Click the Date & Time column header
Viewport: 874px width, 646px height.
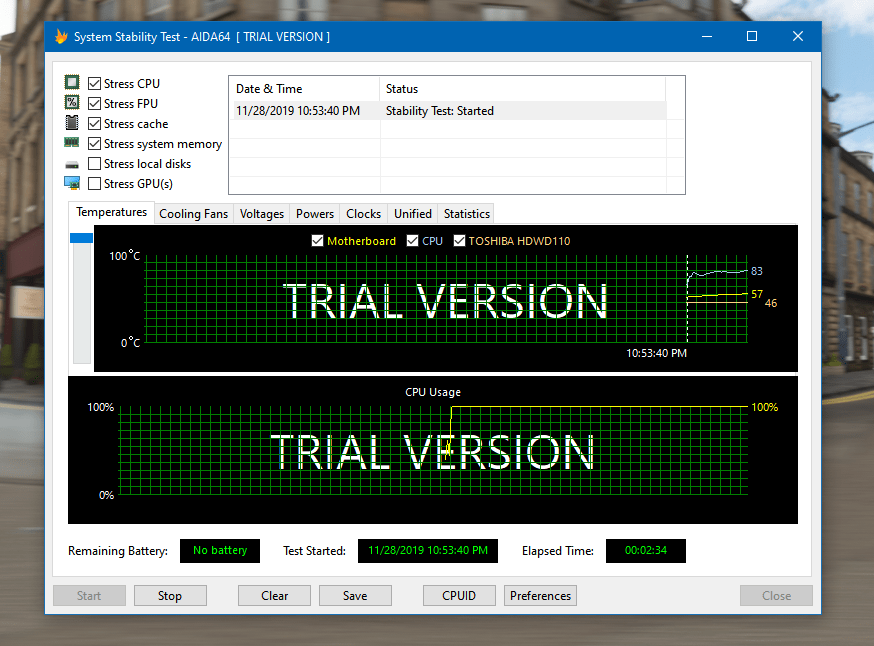click(304, 89)
